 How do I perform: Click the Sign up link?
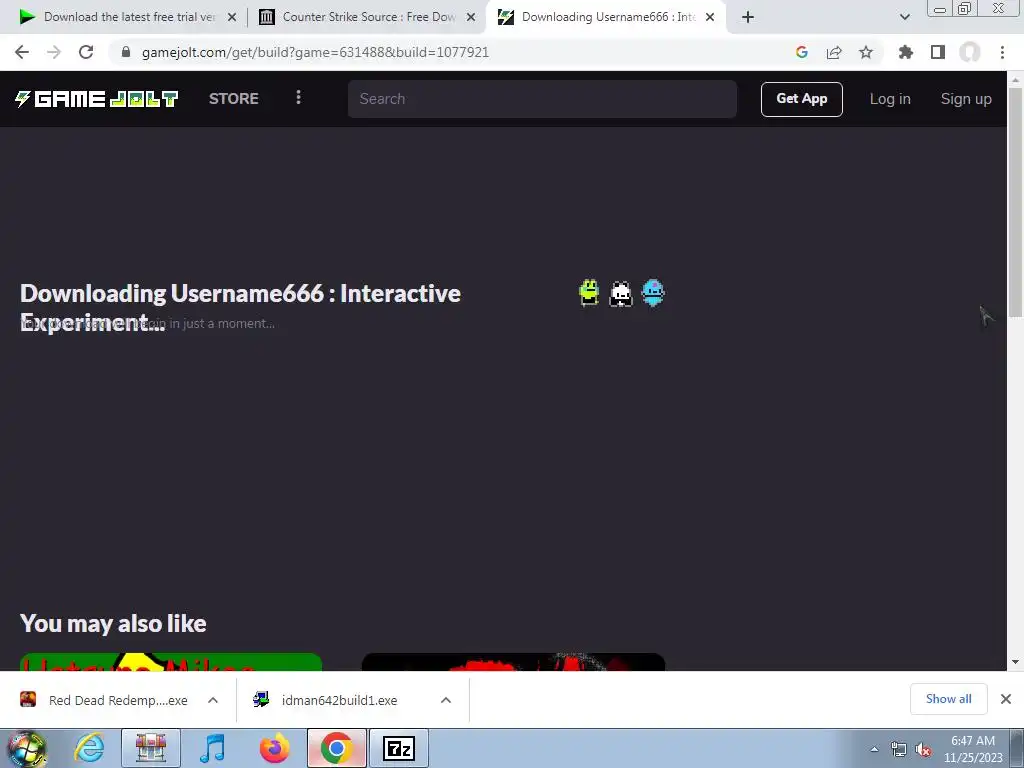click(966, 99)
